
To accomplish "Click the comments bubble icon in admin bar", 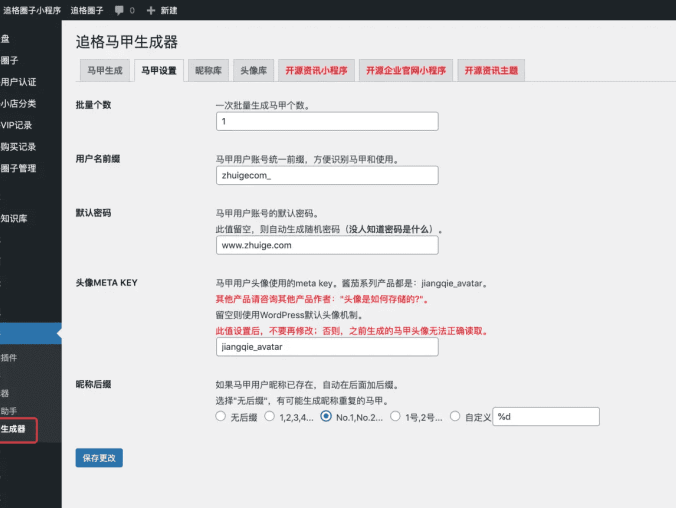I will [x=119, y=10].
